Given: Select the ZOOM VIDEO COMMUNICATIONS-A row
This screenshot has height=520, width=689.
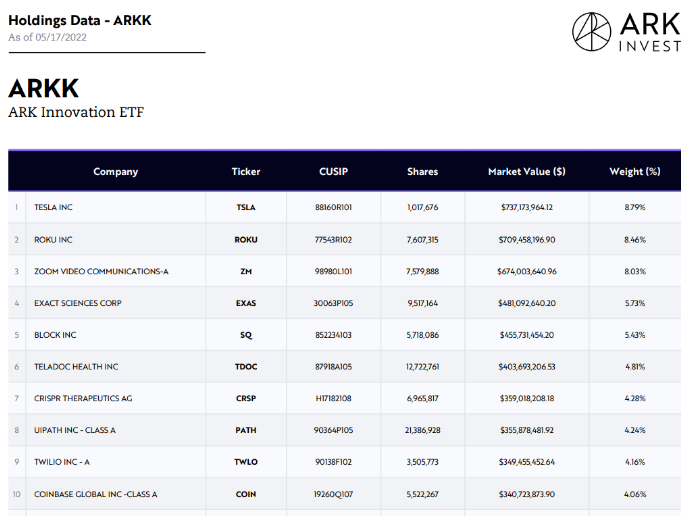Looking at the screenshot, I should [x=344, y=271].
